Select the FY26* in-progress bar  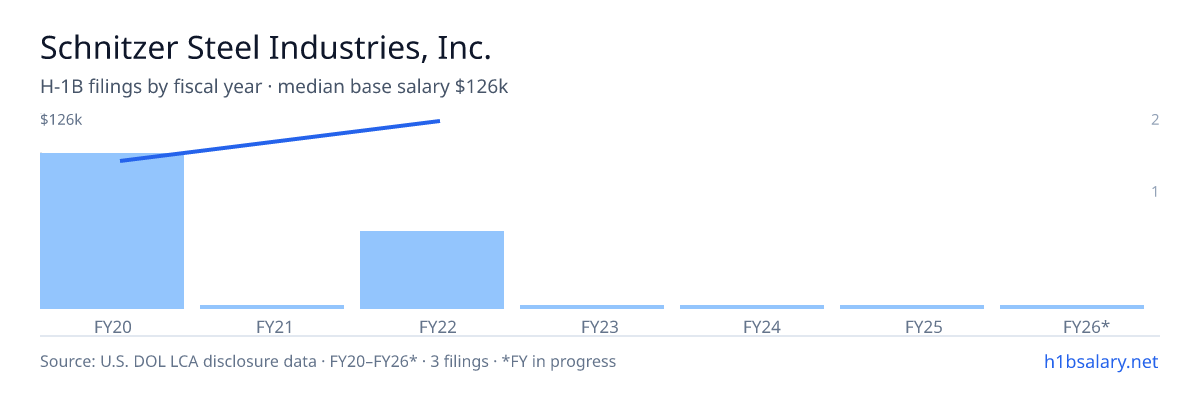(1072, 307)
